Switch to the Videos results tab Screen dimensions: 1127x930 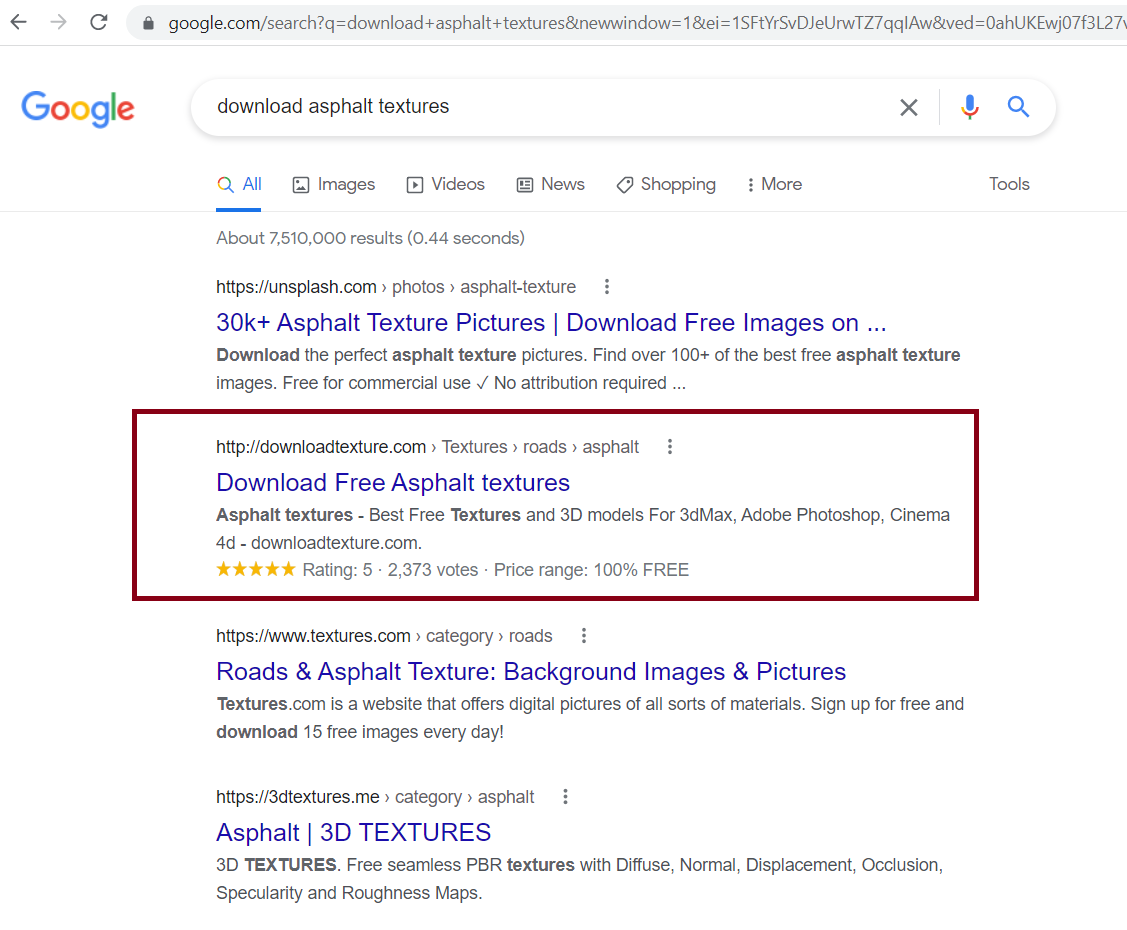pyautogui.click(x=446, y=184)
